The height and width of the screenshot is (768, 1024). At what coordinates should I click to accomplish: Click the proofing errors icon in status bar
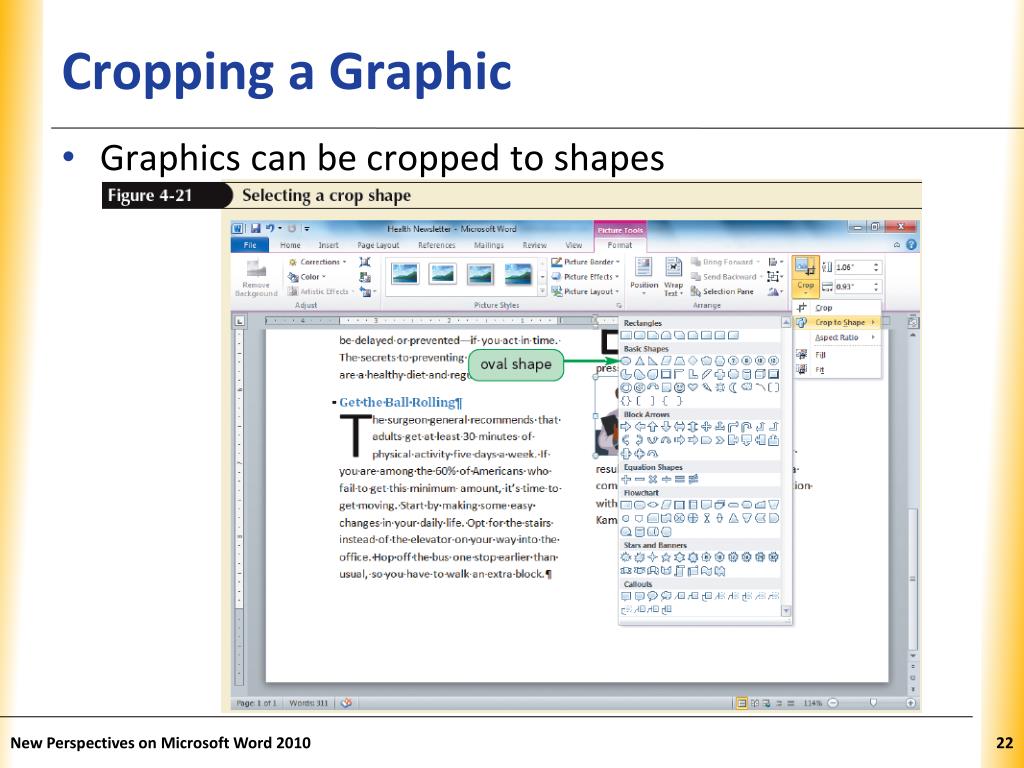[x=346, y=703]
